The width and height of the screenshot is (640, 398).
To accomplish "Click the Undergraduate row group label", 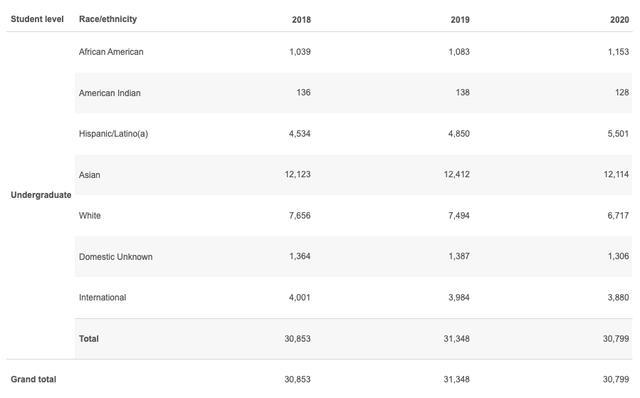I will click(x=41, y=195).
